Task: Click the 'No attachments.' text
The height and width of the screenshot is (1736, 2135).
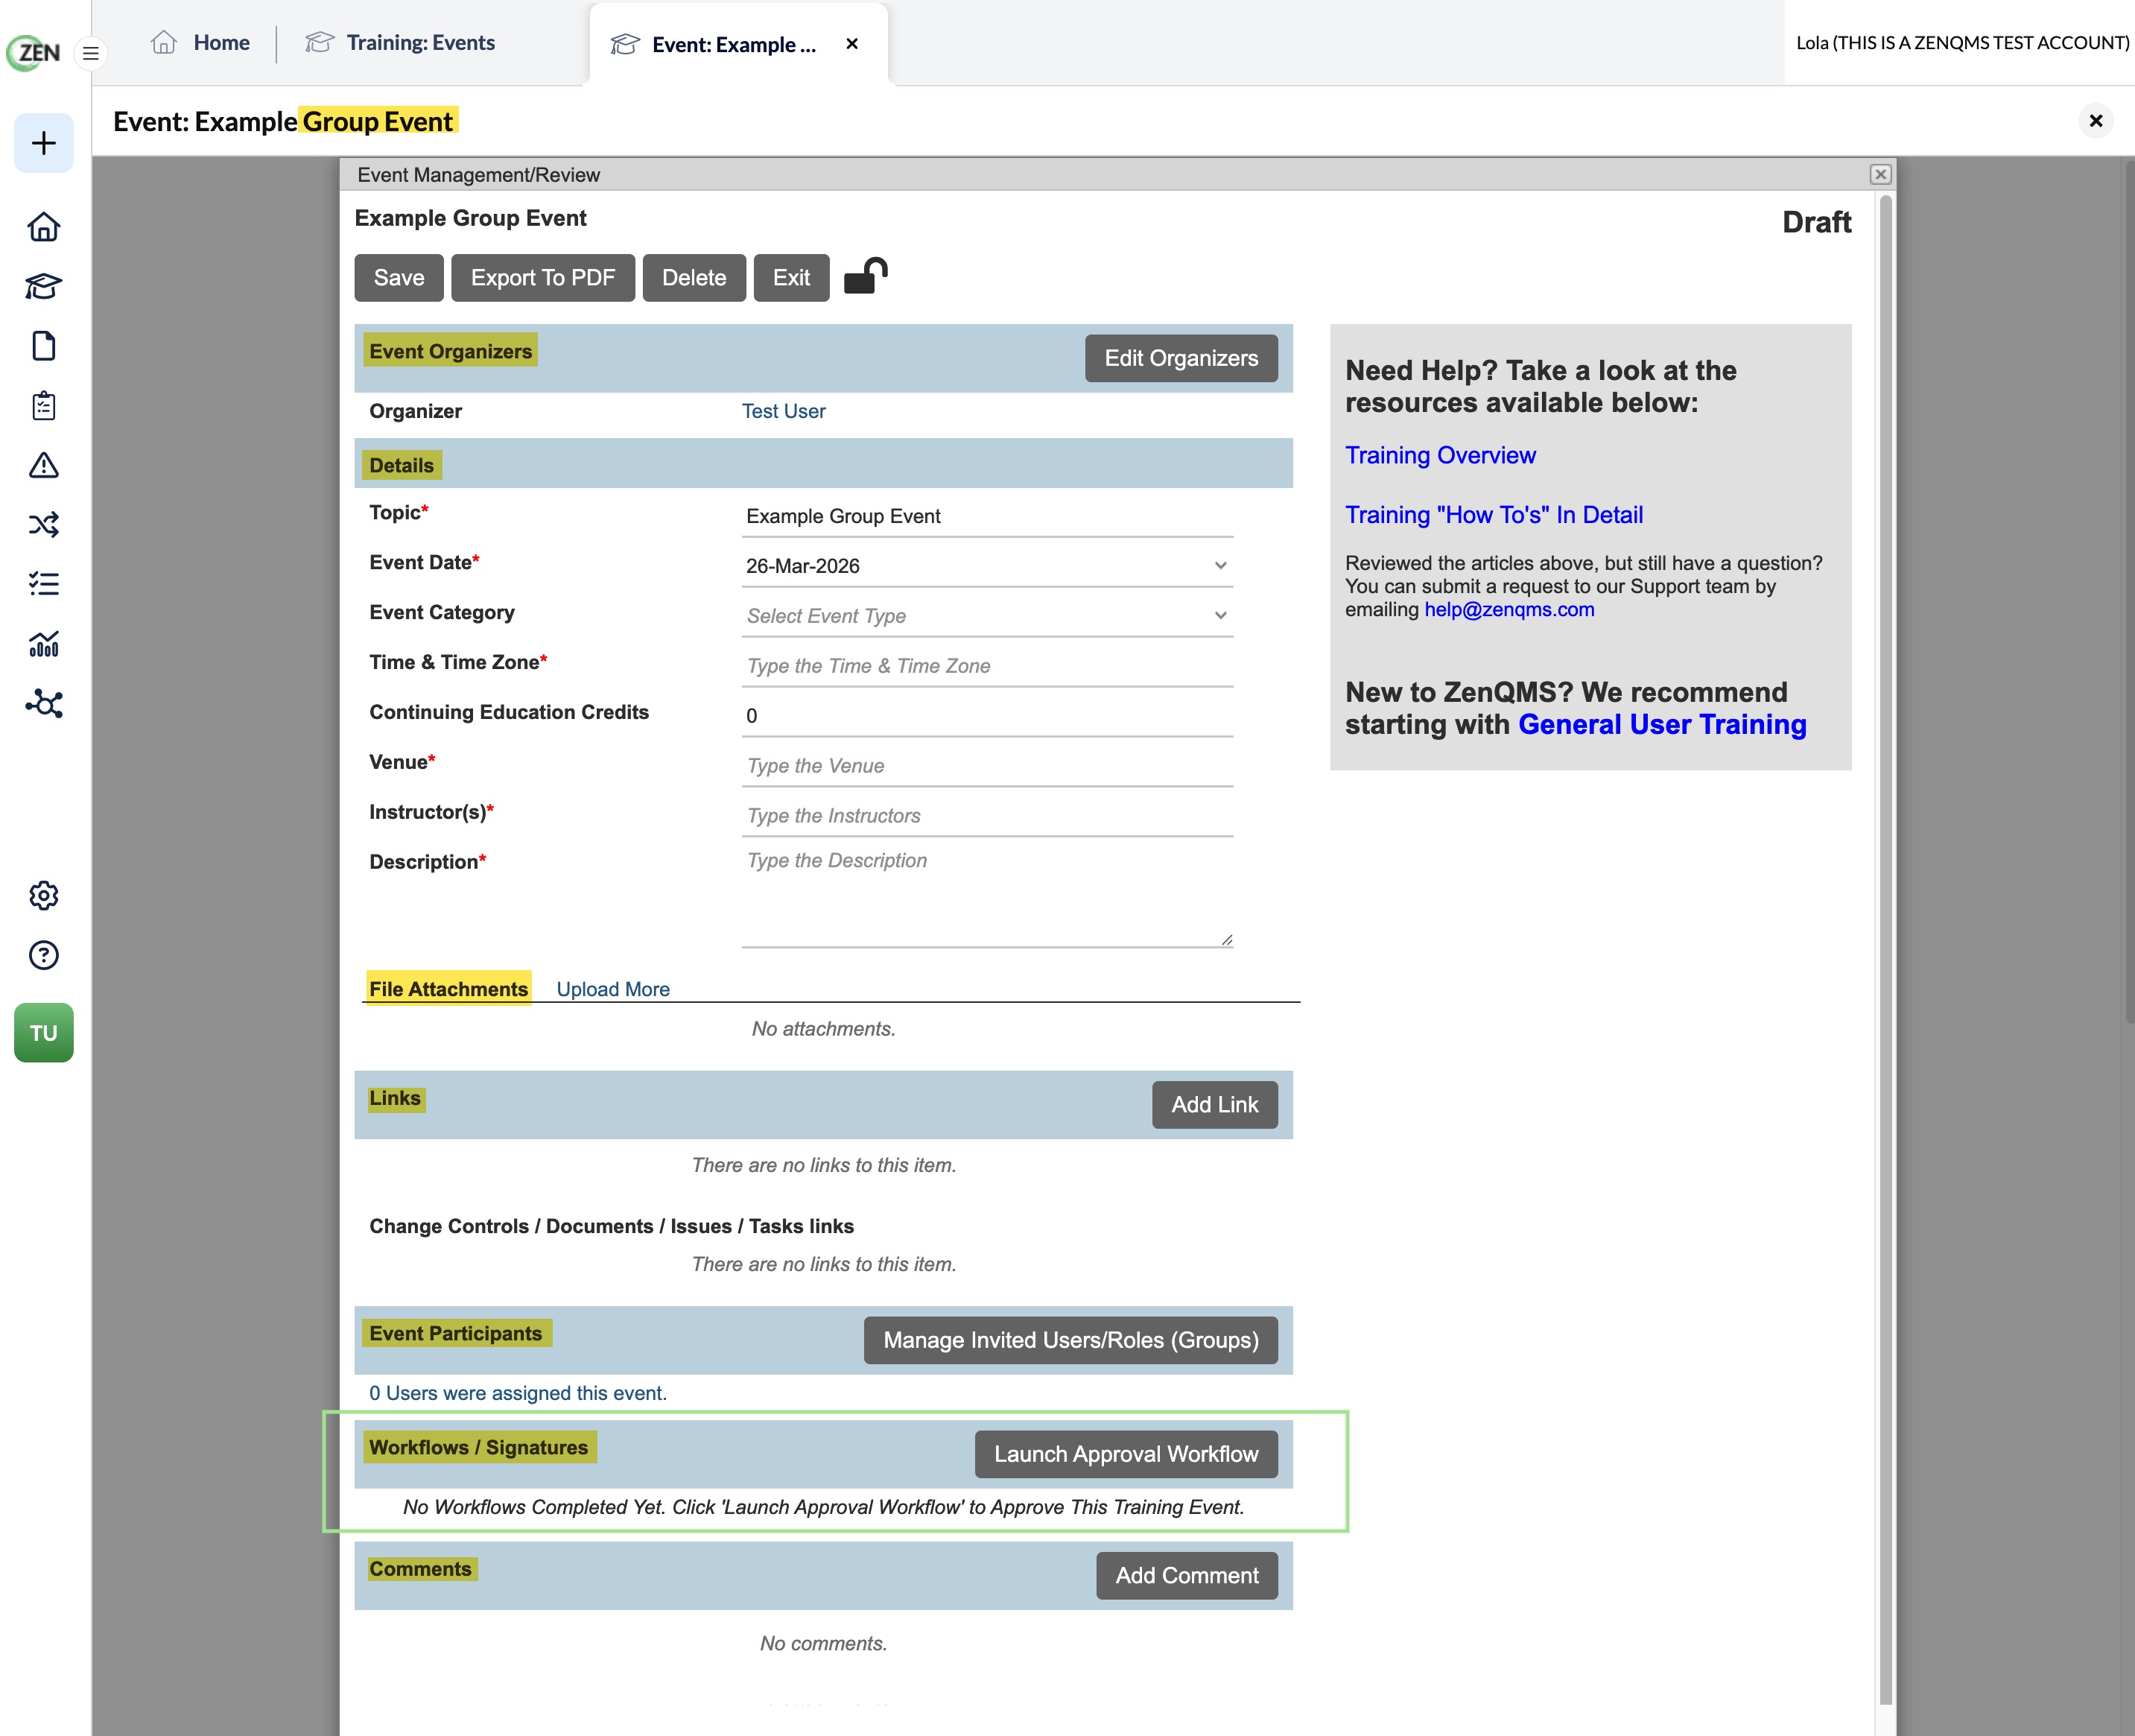Action: coord(823,1029)
